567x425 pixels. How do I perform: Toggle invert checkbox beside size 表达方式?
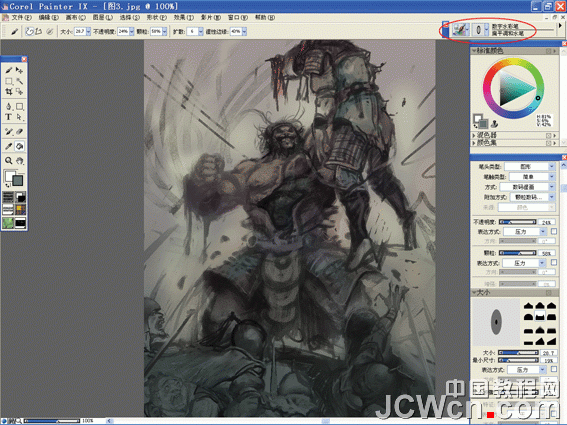(554, 369)
